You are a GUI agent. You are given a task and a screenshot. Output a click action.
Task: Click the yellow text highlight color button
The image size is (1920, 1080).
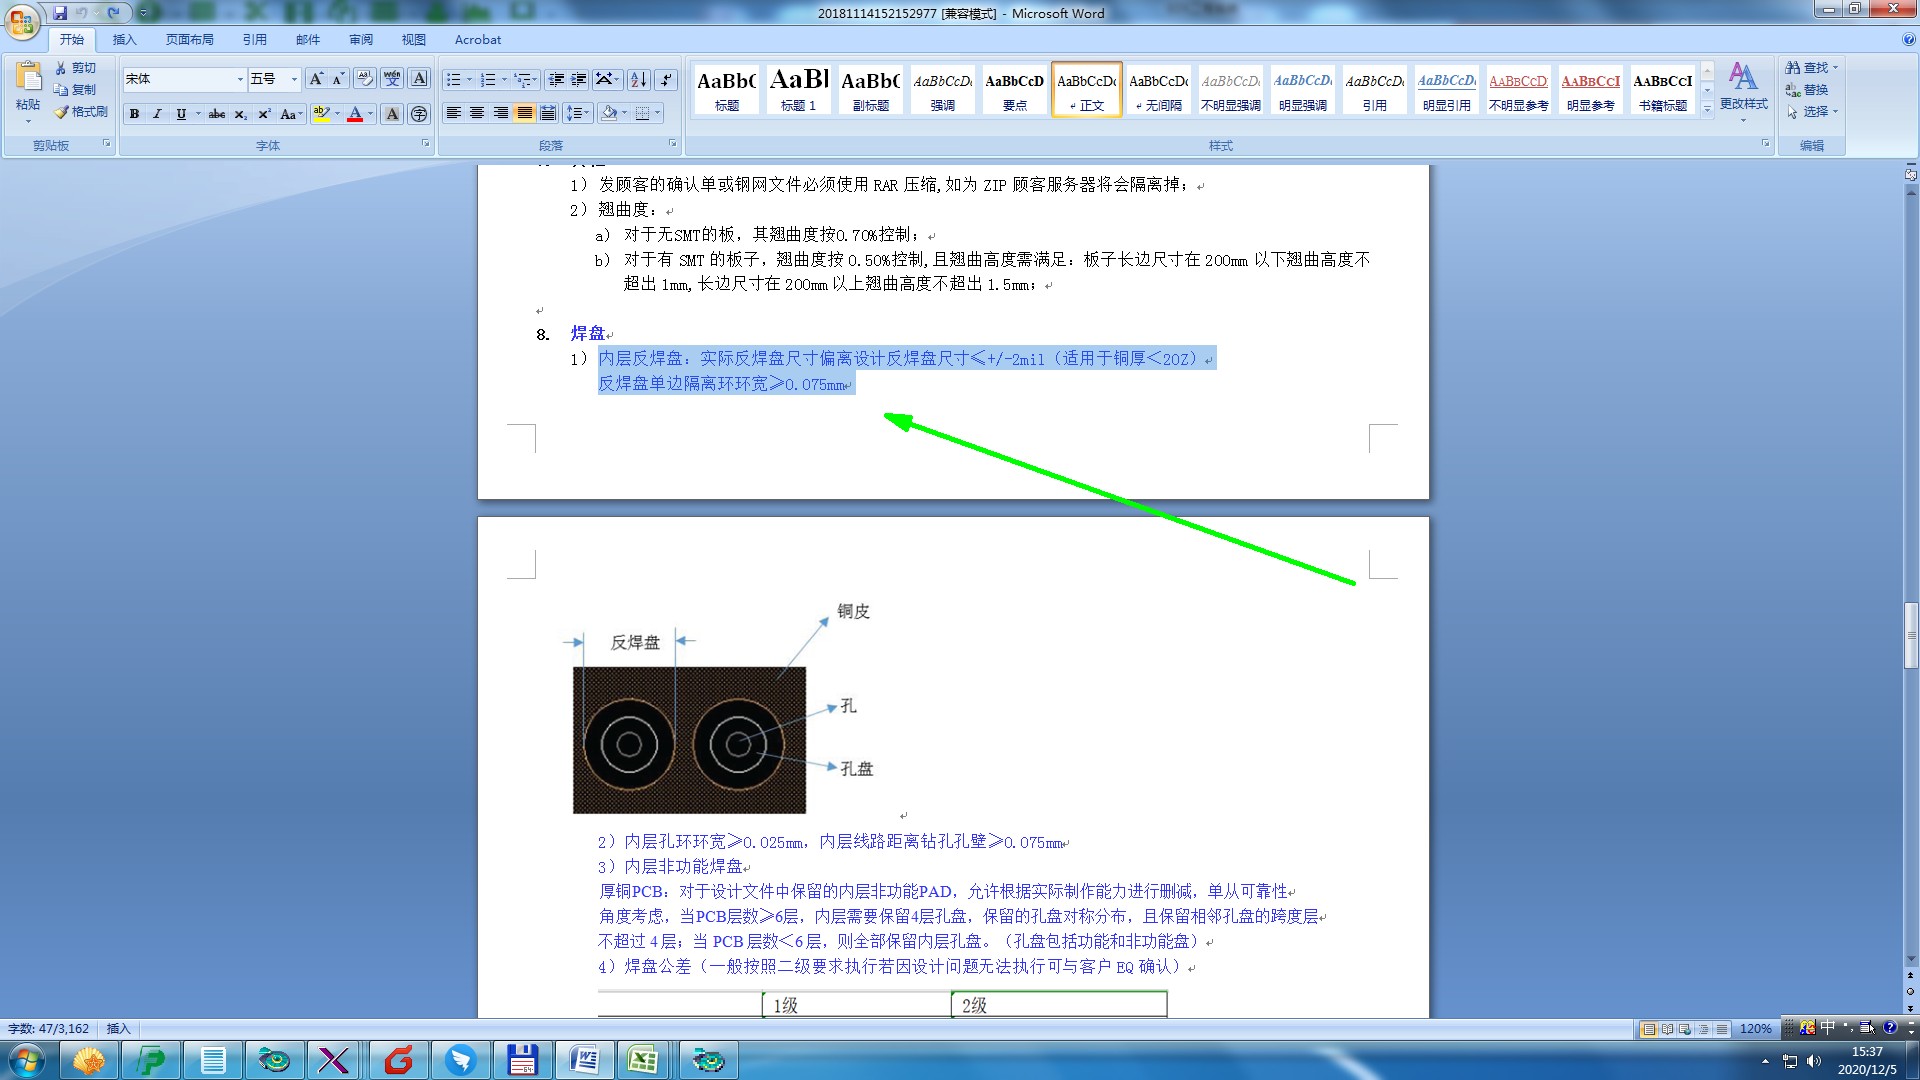[x=321, y=114]
